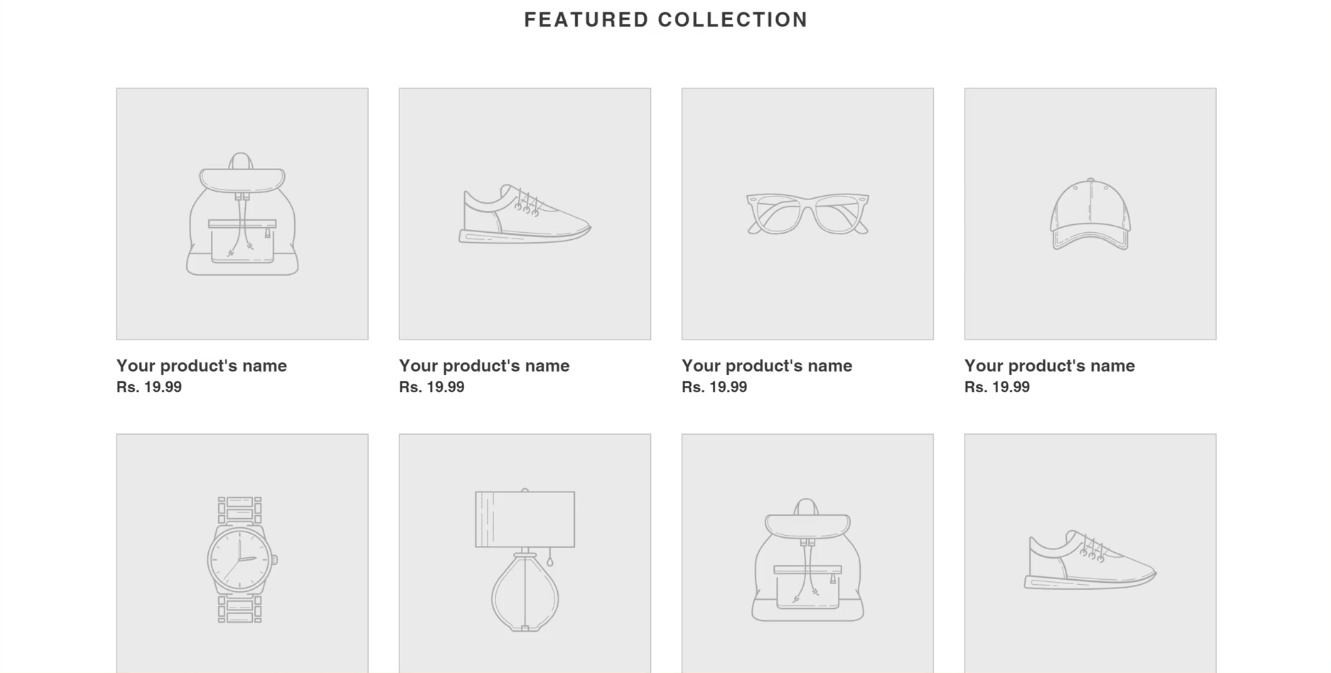Click the visor of the baseball cap illustration
1331x673 pixels.
point(1090,237)
